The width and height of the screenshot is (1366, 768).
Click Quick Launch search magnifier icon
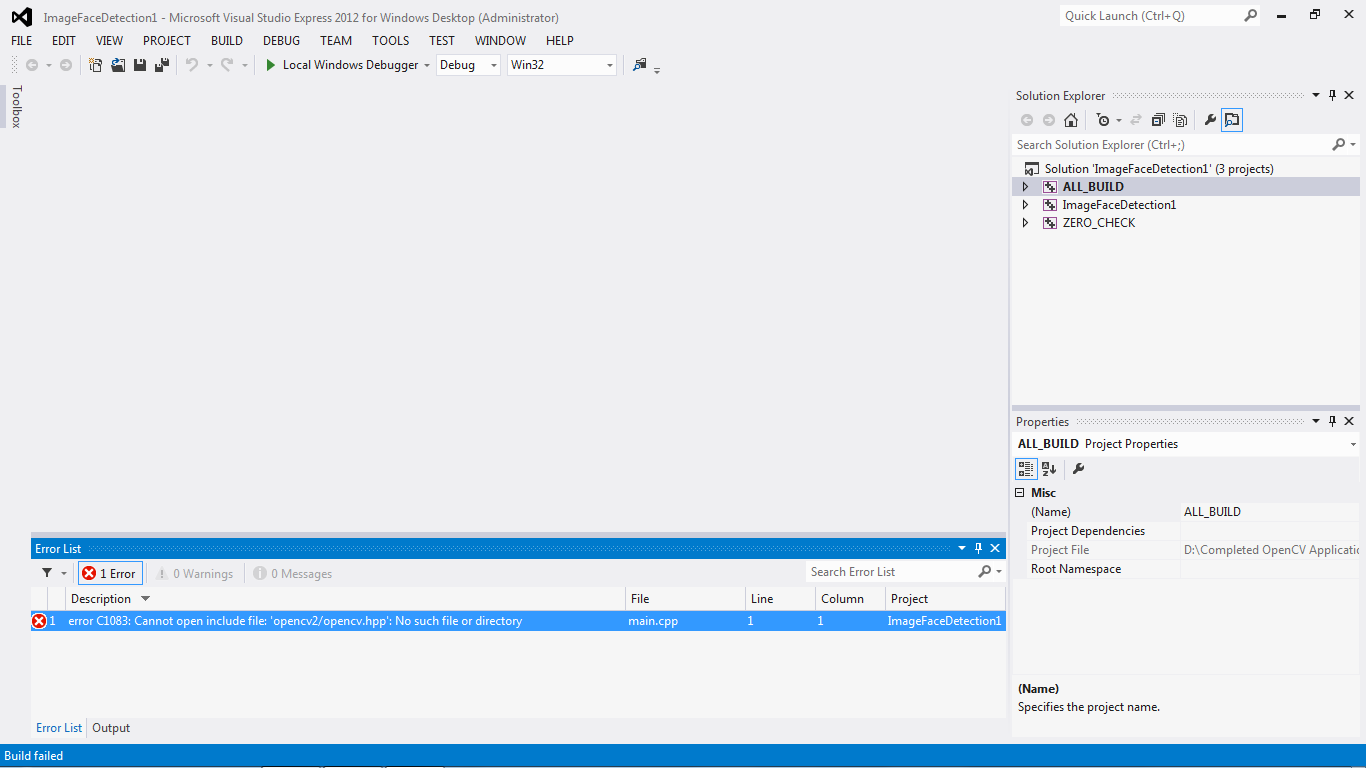tap(1250, 16)
